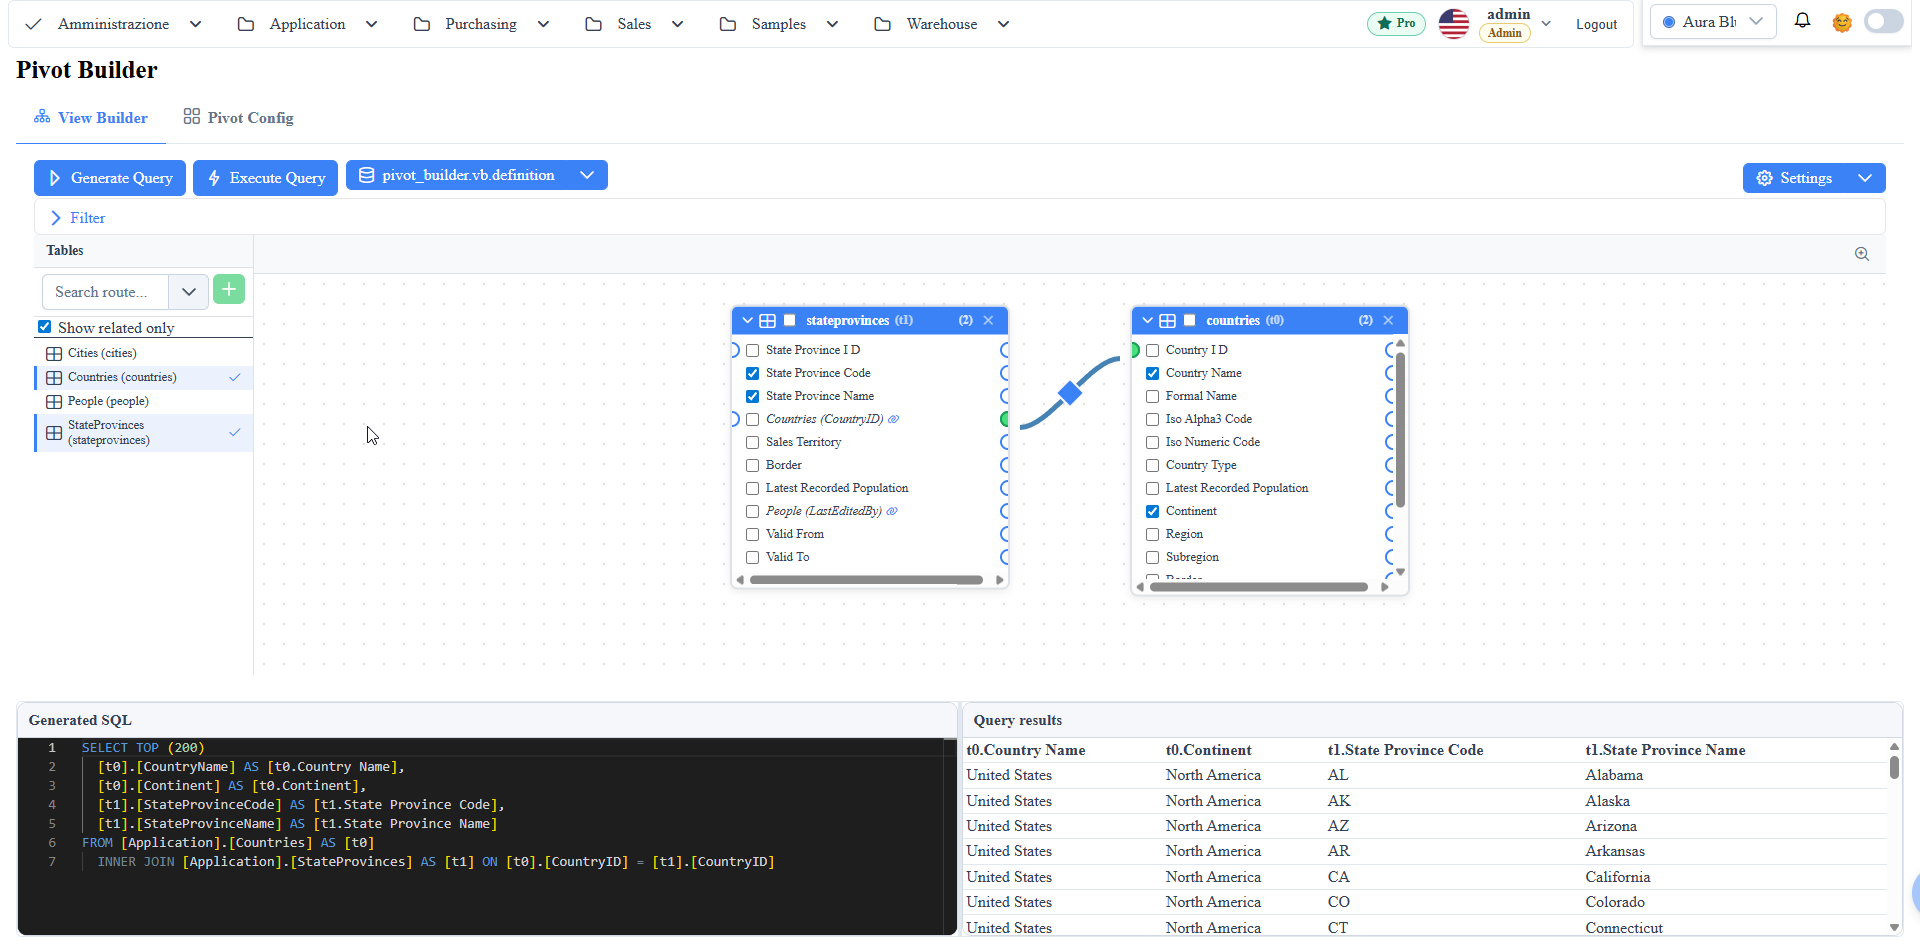Click the right port of Continent row
Viewport: 1920px width, 945px height.
(x=1389, y=511)
